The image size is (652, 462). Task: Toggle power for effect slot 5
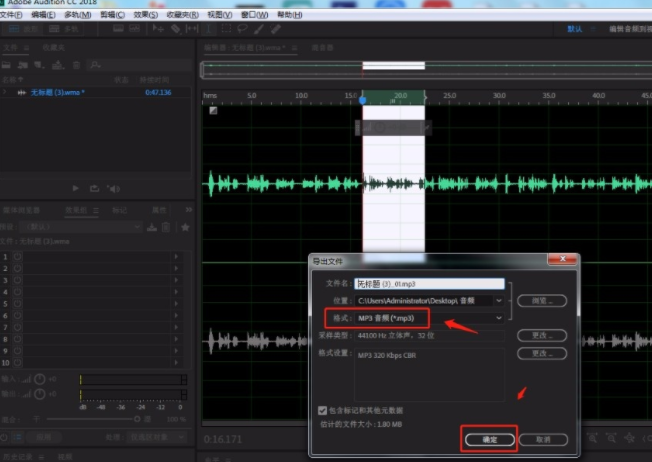coord(17,304)
